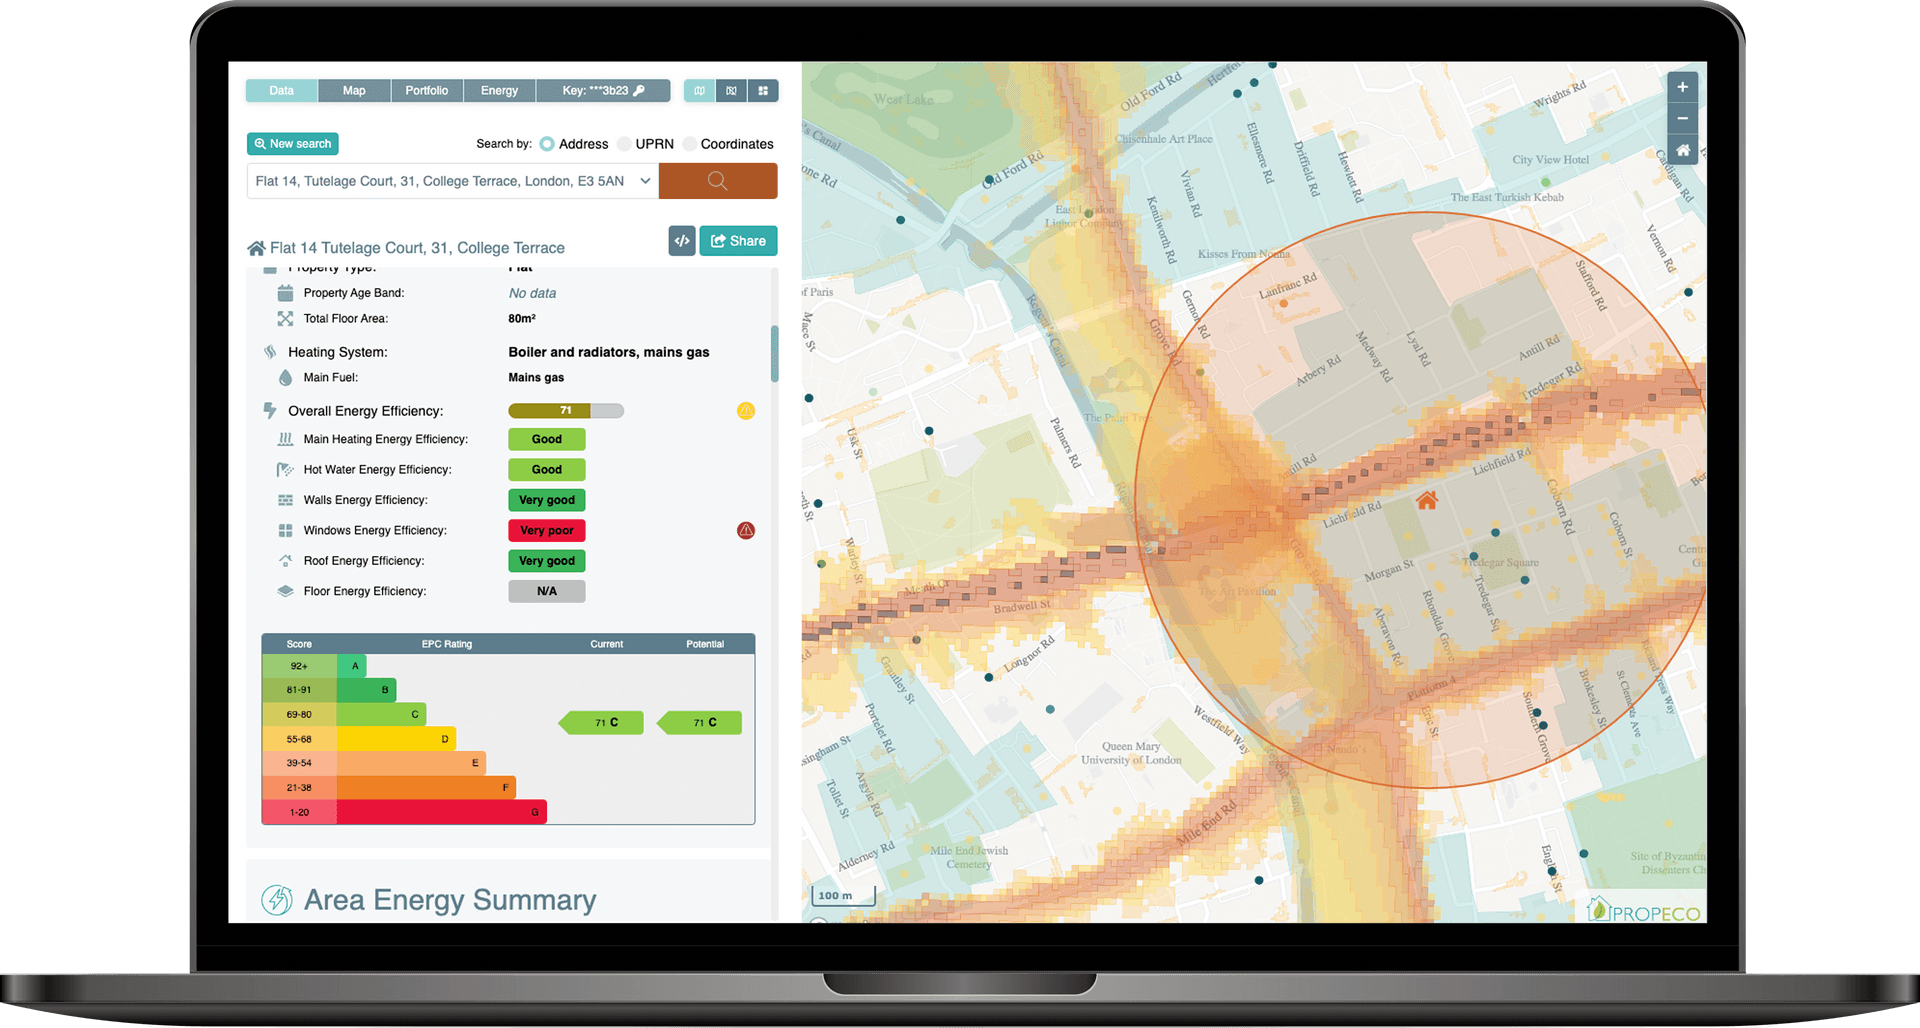The image size is (1920, 1028).
Task: Click the Share button
Action: point(738,241)
